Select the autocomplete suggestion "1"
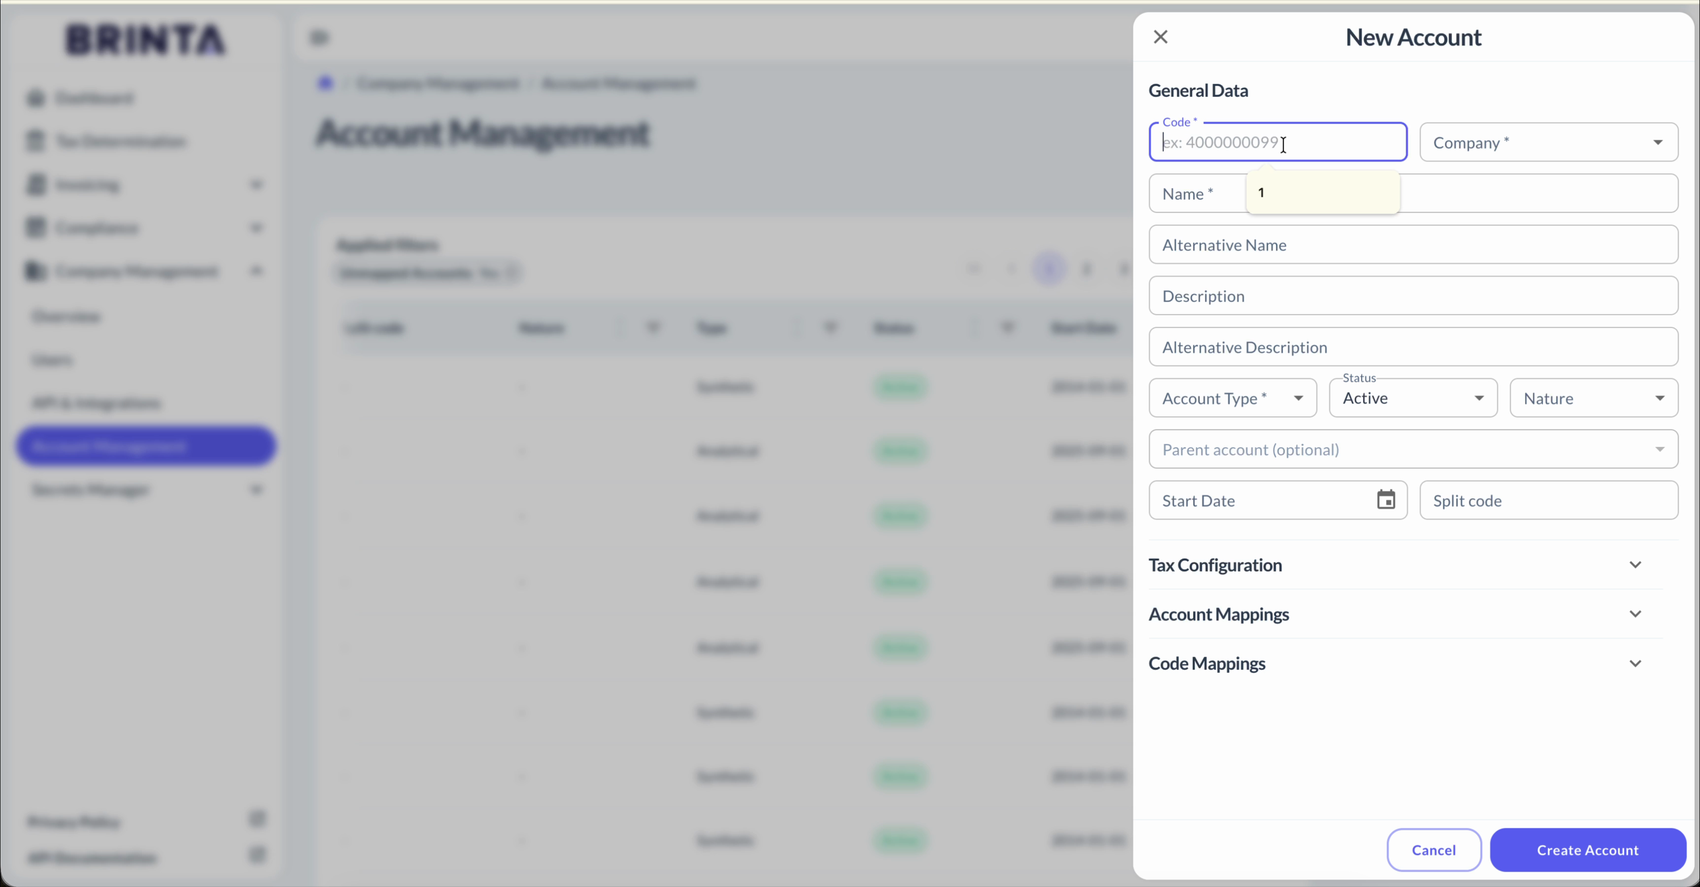 [1322, 192]
